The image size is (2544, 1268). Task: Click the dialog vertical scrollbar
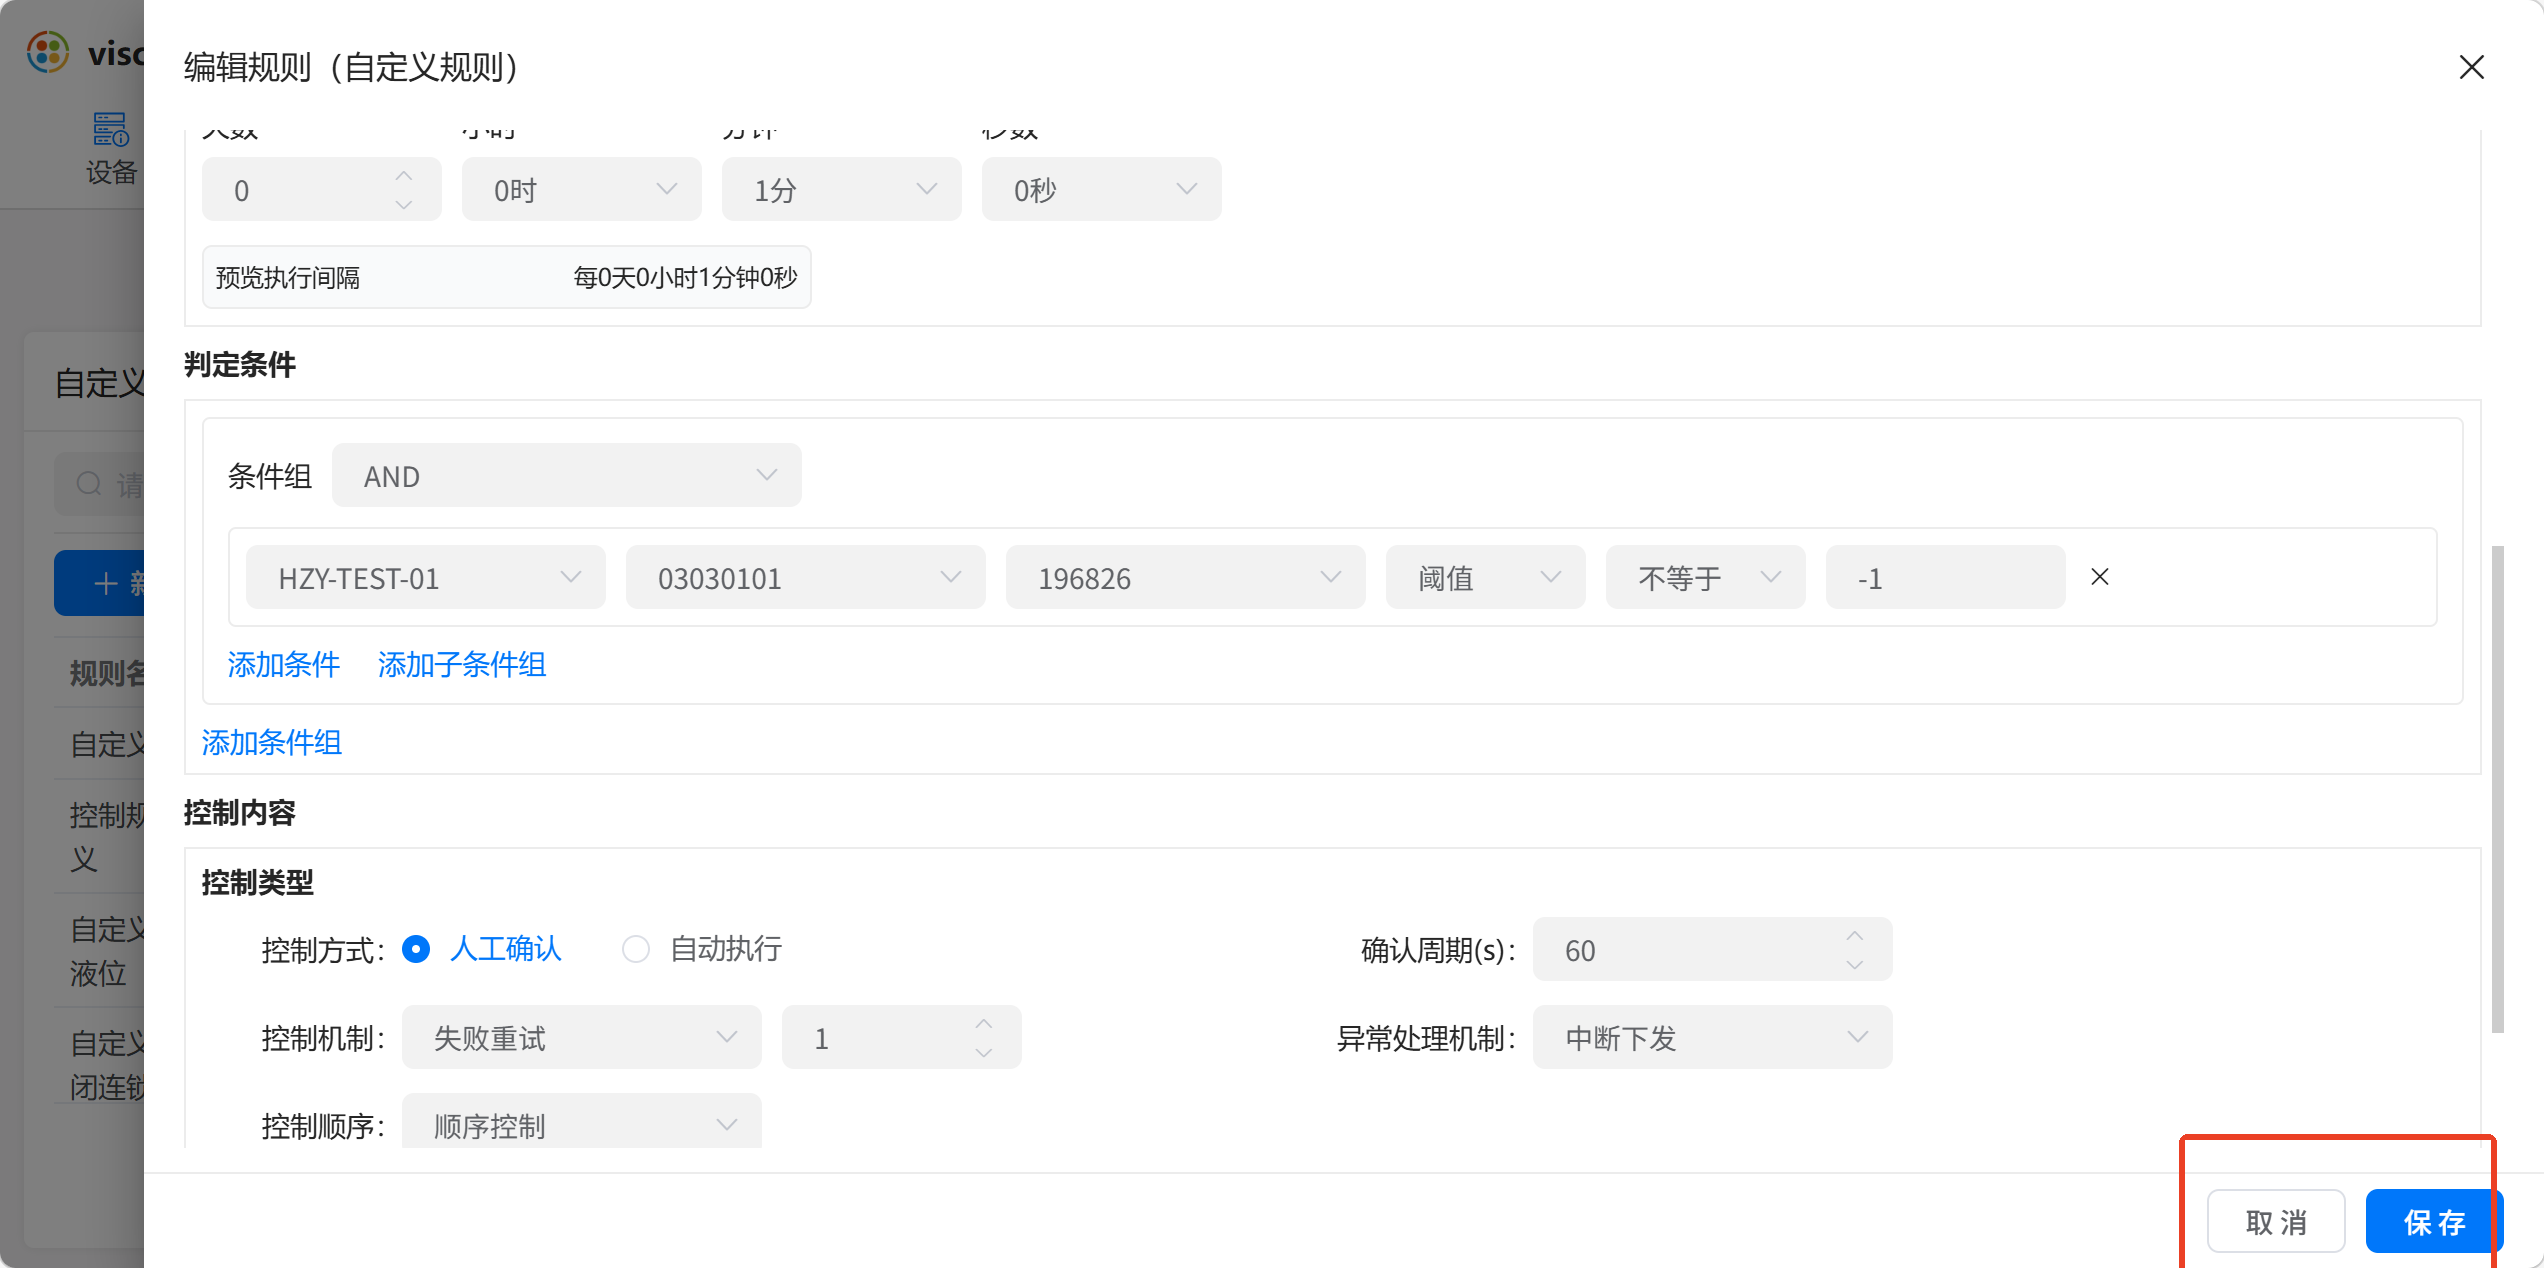2497,789
